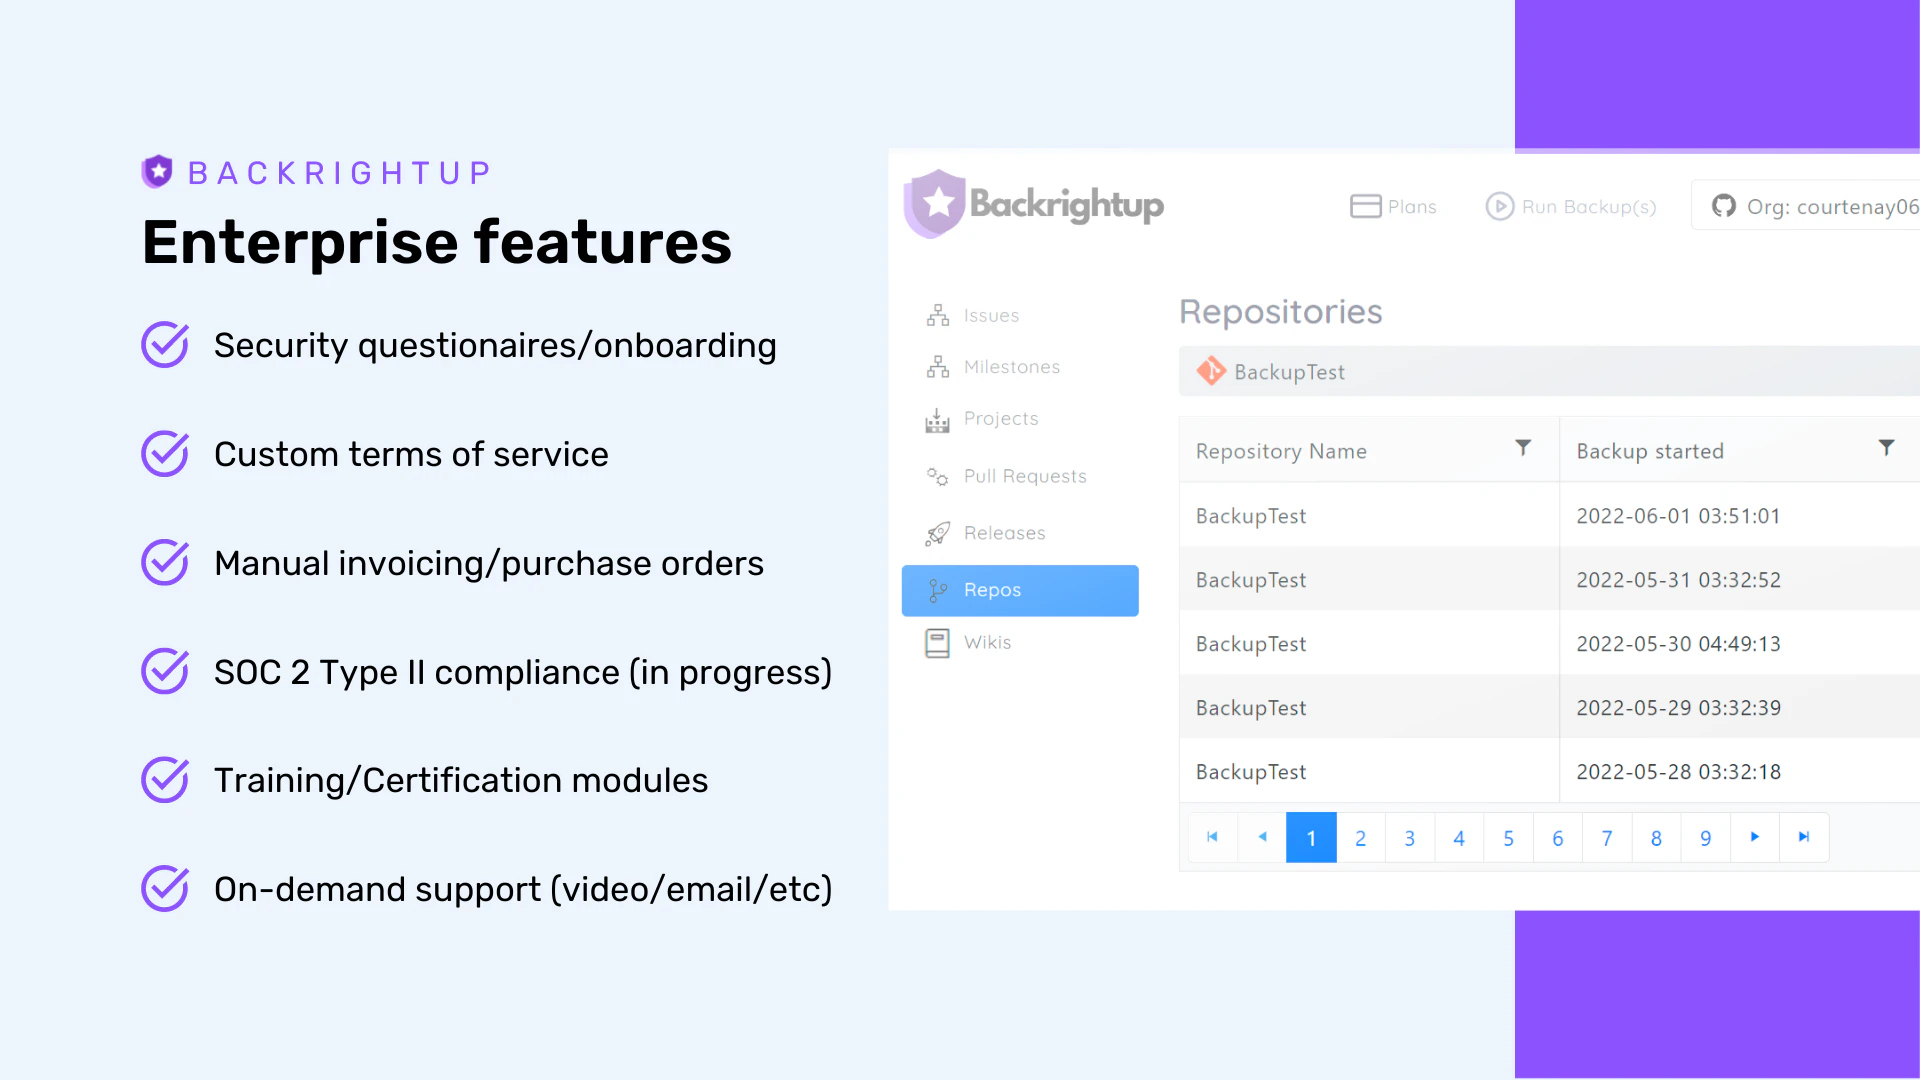Select the Releases sidebar icon
1920x1080 pixels.
937,533
